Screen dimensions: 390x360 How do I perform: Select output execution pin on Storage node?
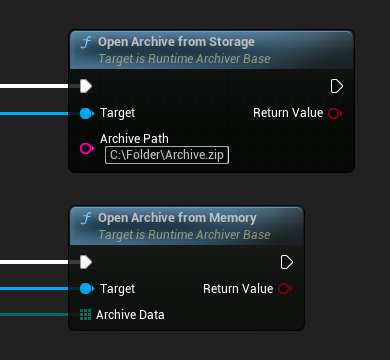pos(337,86)
